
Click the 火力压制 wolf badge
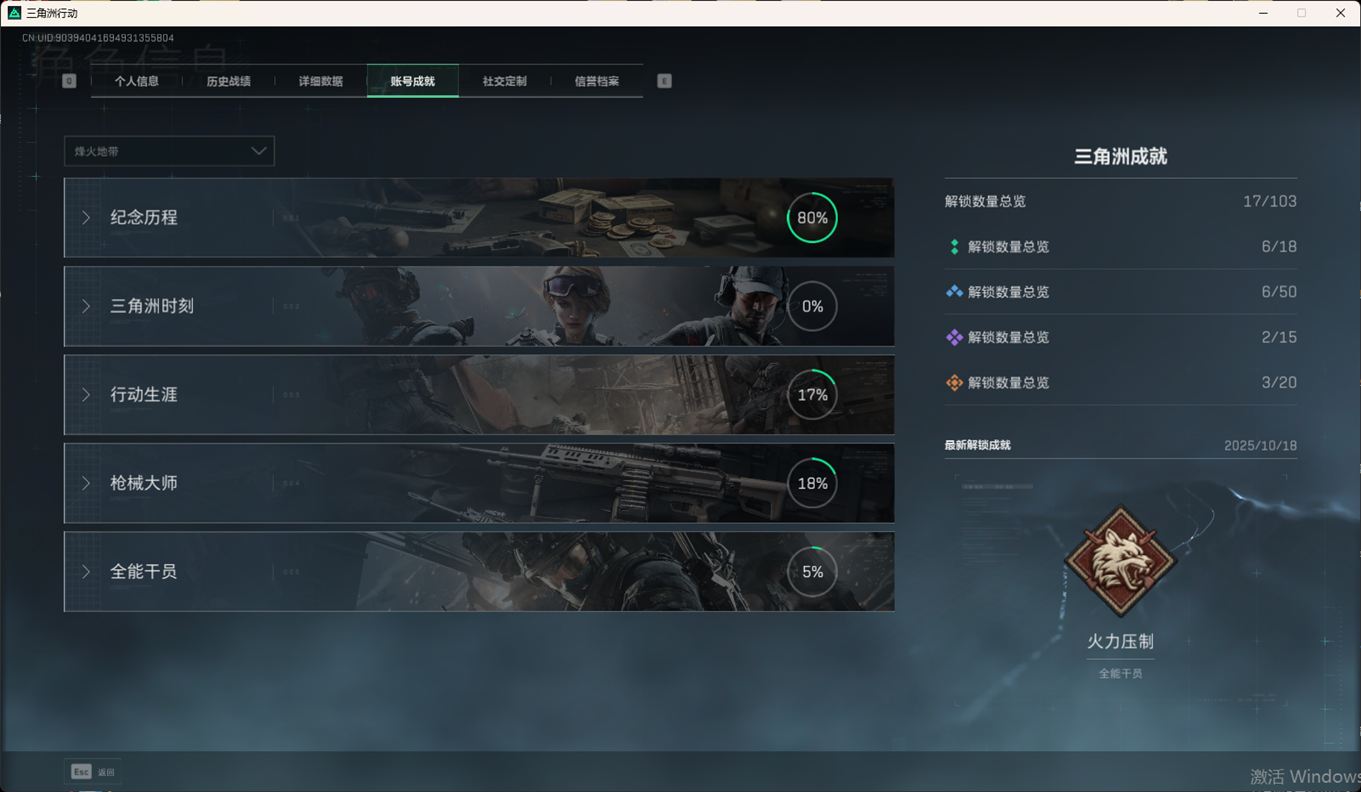[1120, 561]
